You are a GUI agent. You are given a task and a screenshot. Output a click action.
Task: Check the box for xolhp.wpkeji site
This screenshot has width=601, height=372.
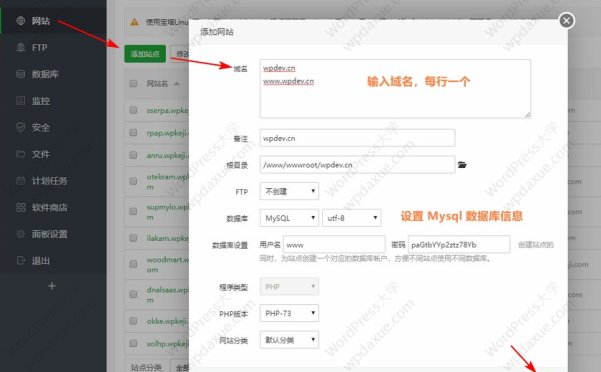(133, 343)
